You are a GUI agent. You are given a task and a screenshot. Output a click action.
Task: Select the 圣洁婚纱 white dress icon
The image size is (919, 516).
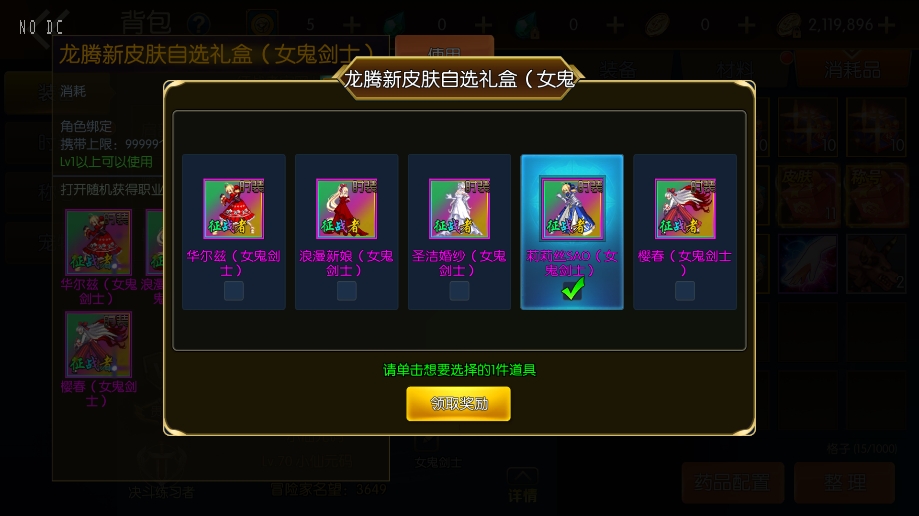click(459, 209)
